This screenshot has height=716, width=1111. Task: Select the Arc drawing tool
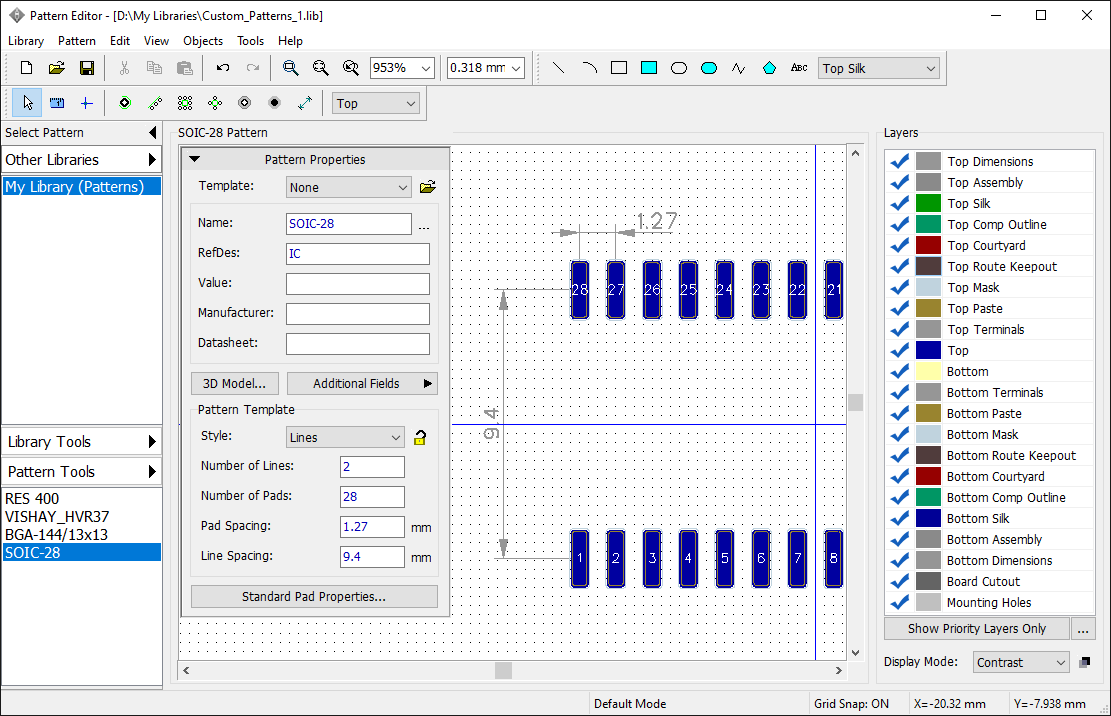[589, 68]
